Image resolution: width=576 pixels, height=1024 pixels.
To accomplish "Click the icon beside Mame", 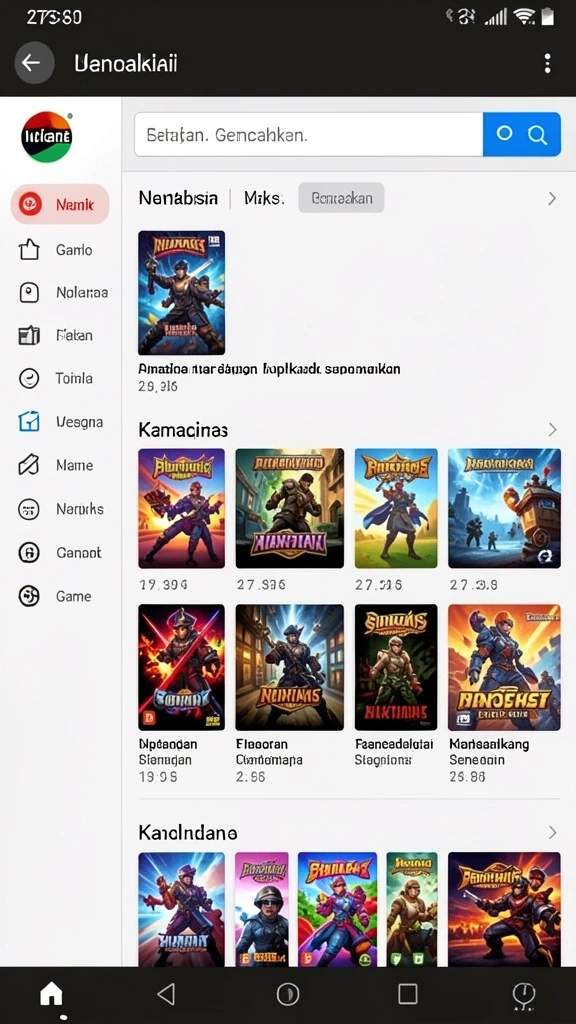I will click(x=29, y=466).
